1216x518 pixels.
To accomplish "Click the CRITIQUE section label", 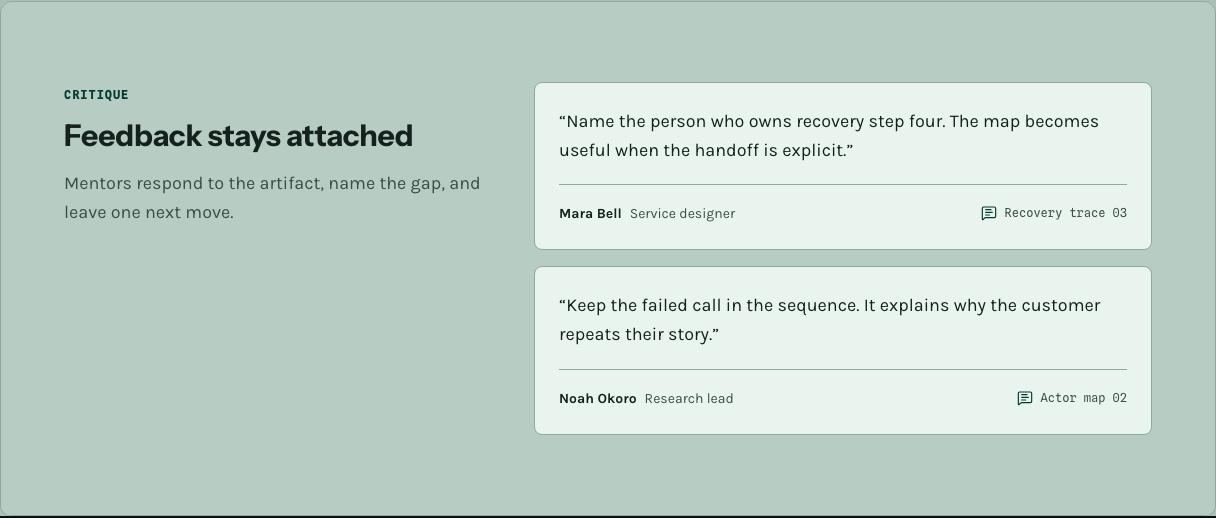I will (x=96, y=95).
